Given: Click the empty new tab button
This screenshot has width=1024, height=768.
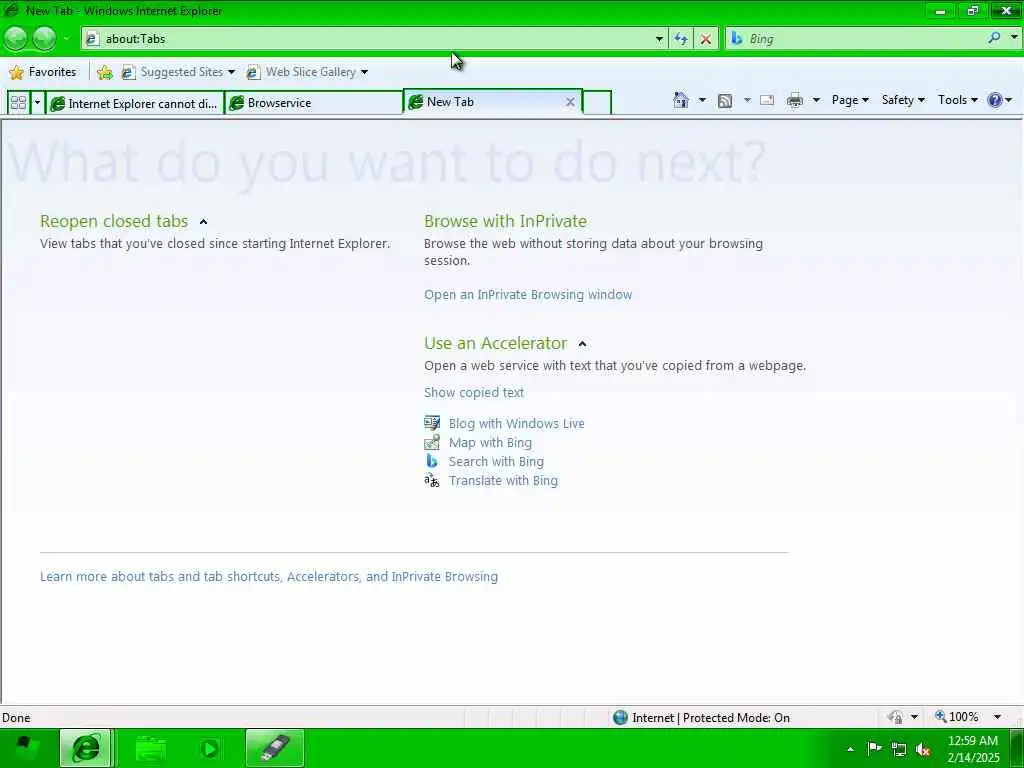Looking at the screenshot, I should click(597, 103).
